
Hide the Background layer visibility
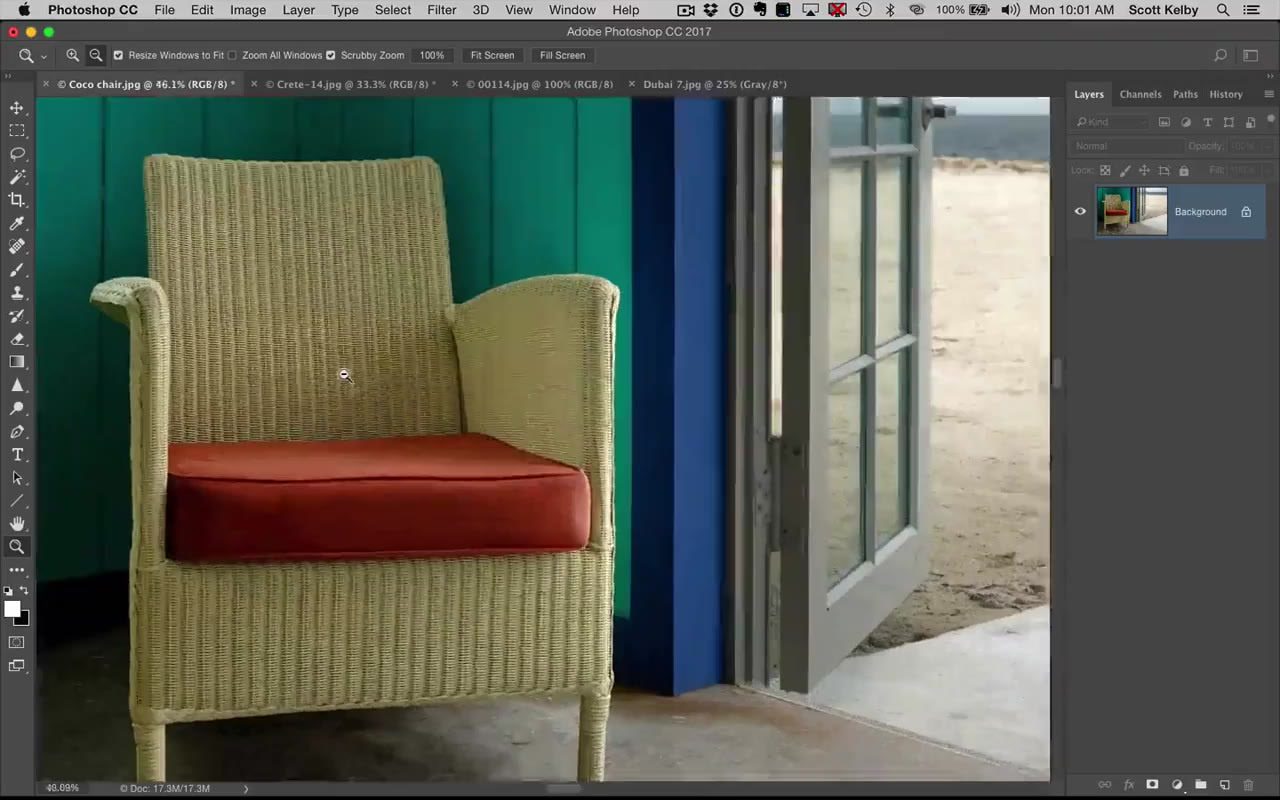coord(1080,211)
